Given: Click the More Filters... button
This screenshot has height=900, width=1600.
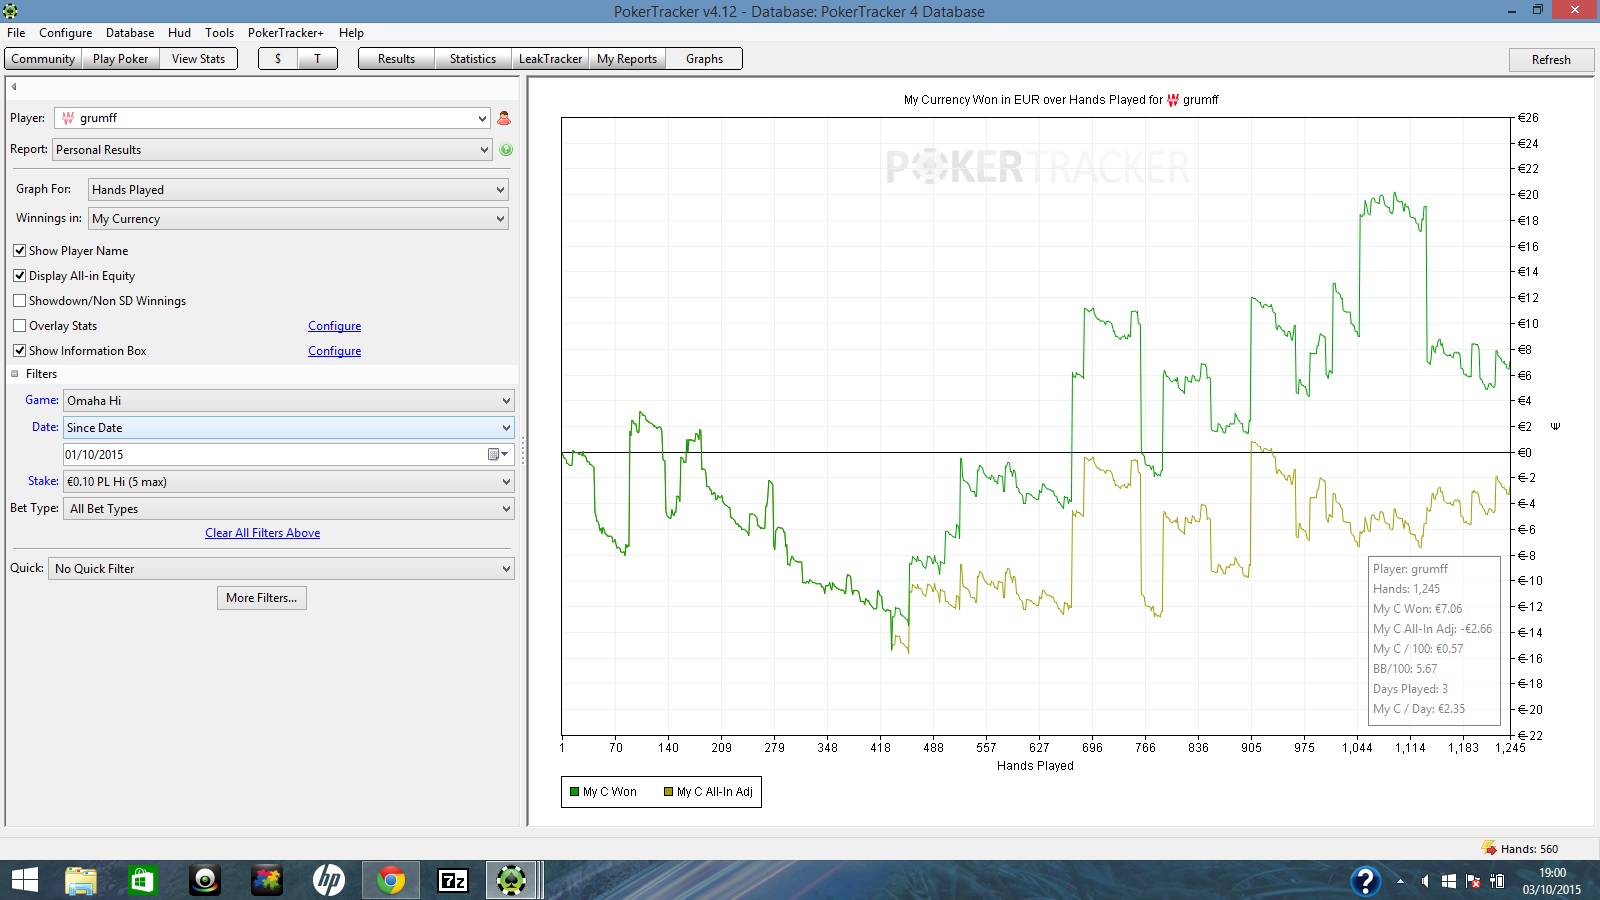Looking at the screenshot, I should tap(262, 598).
